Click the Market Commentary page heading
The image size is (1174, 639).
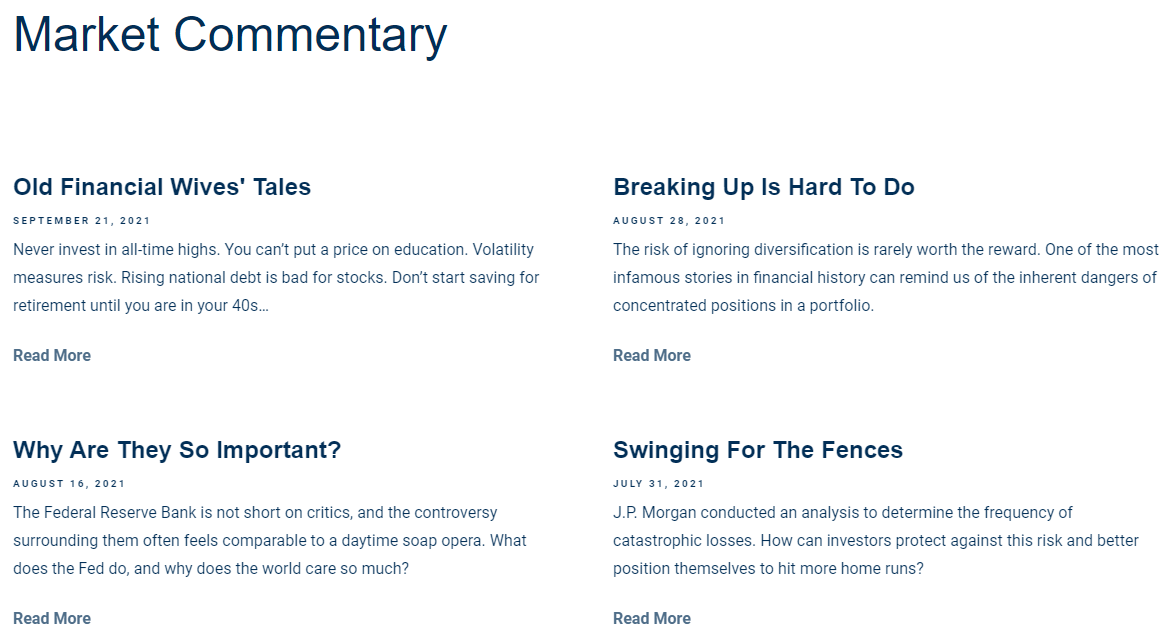click(230, 34)
